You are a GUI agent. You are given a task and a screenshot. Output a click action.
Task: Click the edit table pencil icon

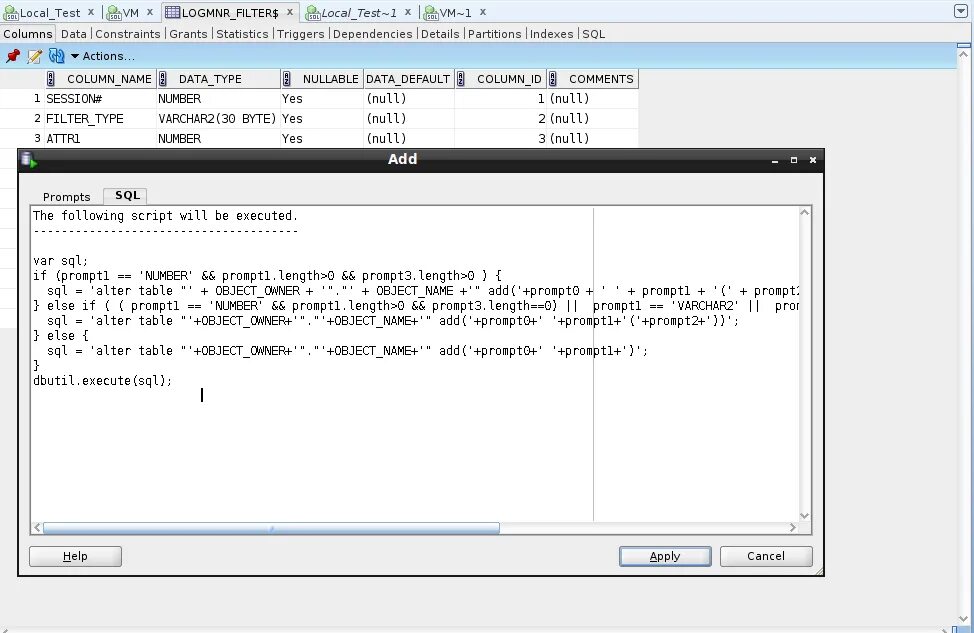pos(35,56)
